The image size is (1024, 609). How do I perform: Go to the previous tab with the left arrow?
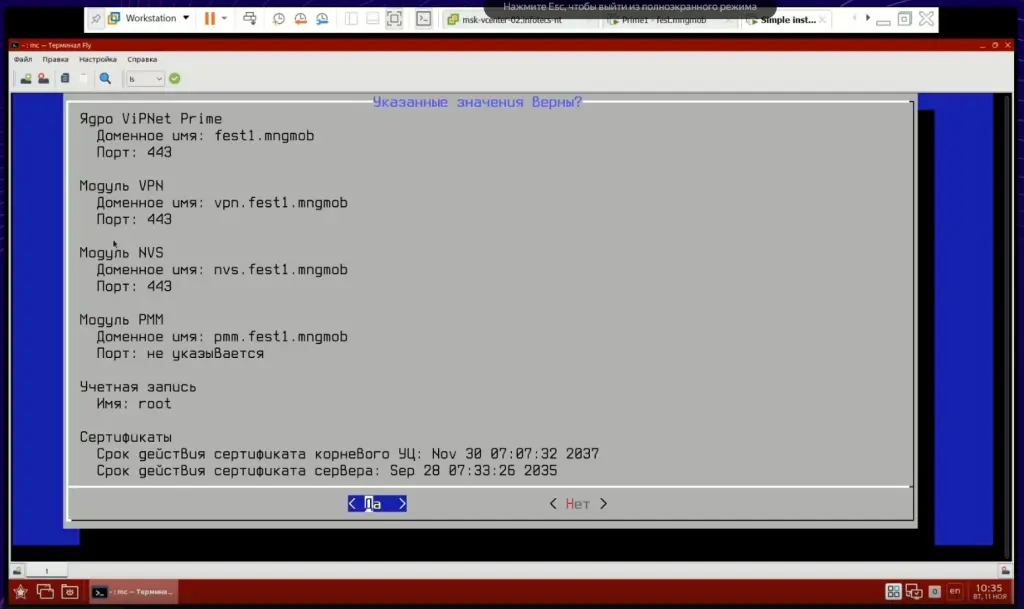(x=854, y=18)
